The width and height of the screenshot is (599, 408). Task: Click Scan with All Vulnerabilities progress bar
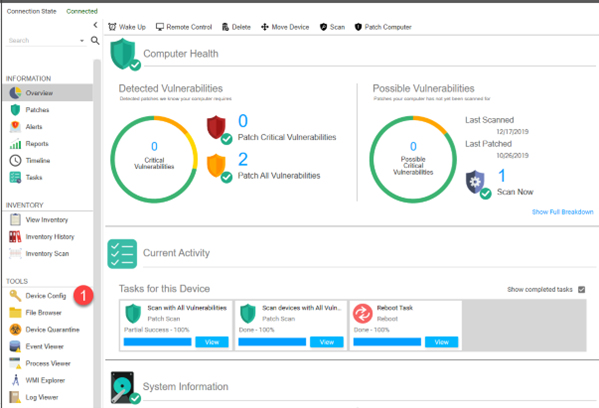[157, 342]
